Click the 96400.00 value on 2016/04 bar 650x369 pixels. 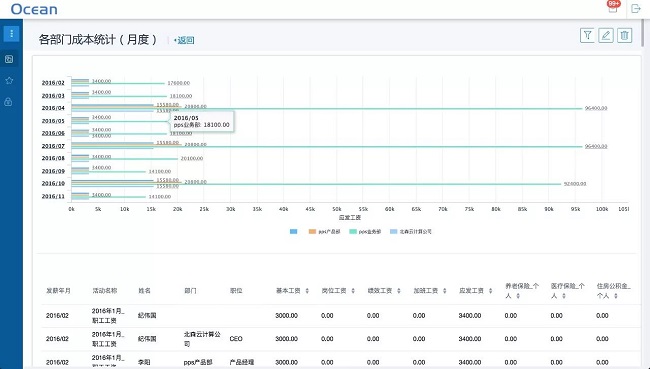coord(596,108)
